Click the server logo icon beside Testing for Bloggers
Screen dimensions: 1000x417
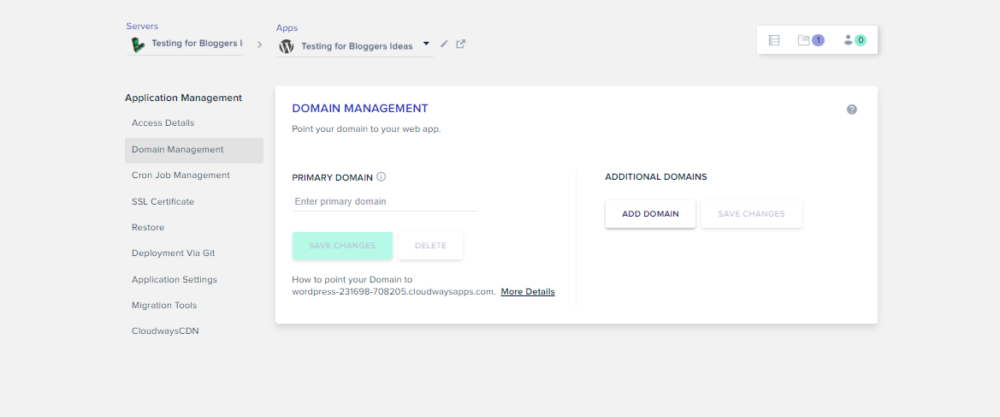138,45
